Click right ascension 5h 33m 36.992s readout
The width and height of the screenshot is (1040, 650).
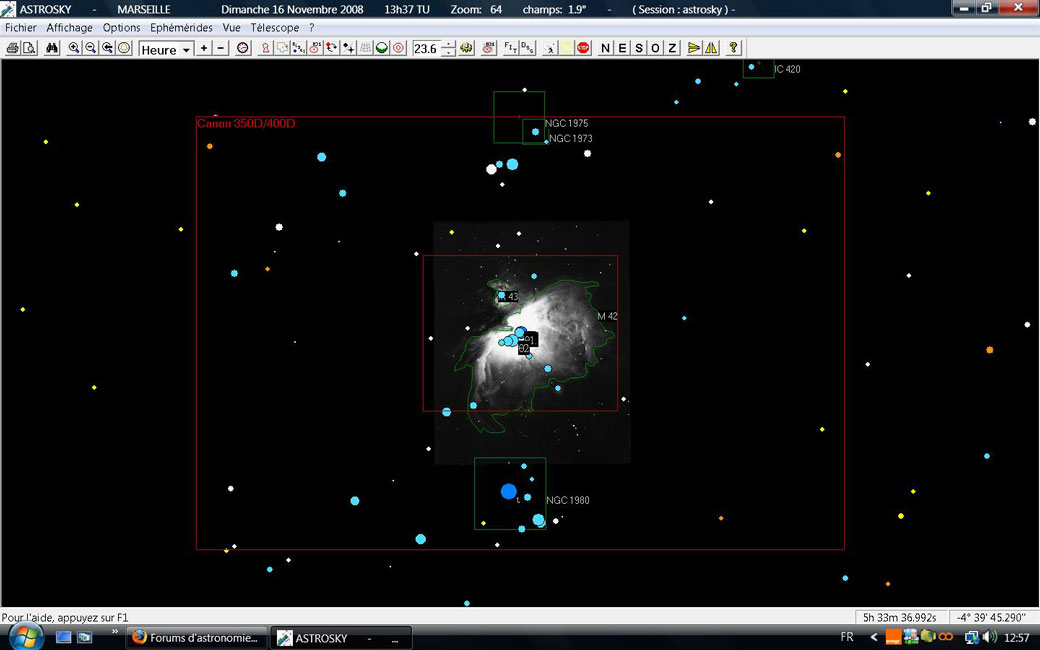tap(900, 618)
